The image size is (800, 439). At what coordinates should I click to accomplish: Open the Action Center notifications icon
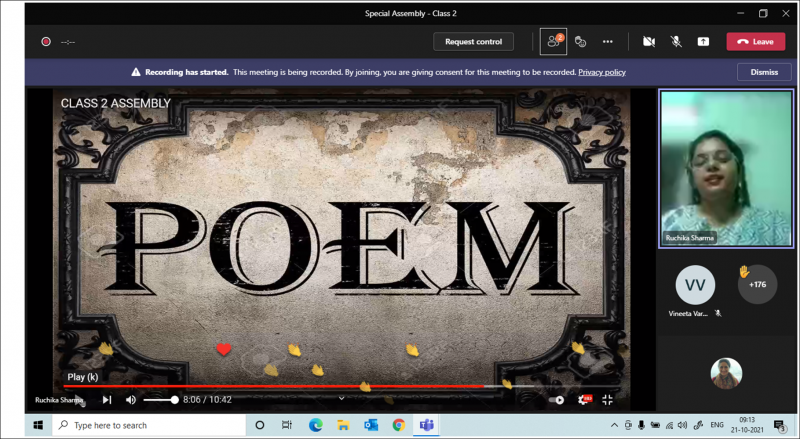coord(780,425)
